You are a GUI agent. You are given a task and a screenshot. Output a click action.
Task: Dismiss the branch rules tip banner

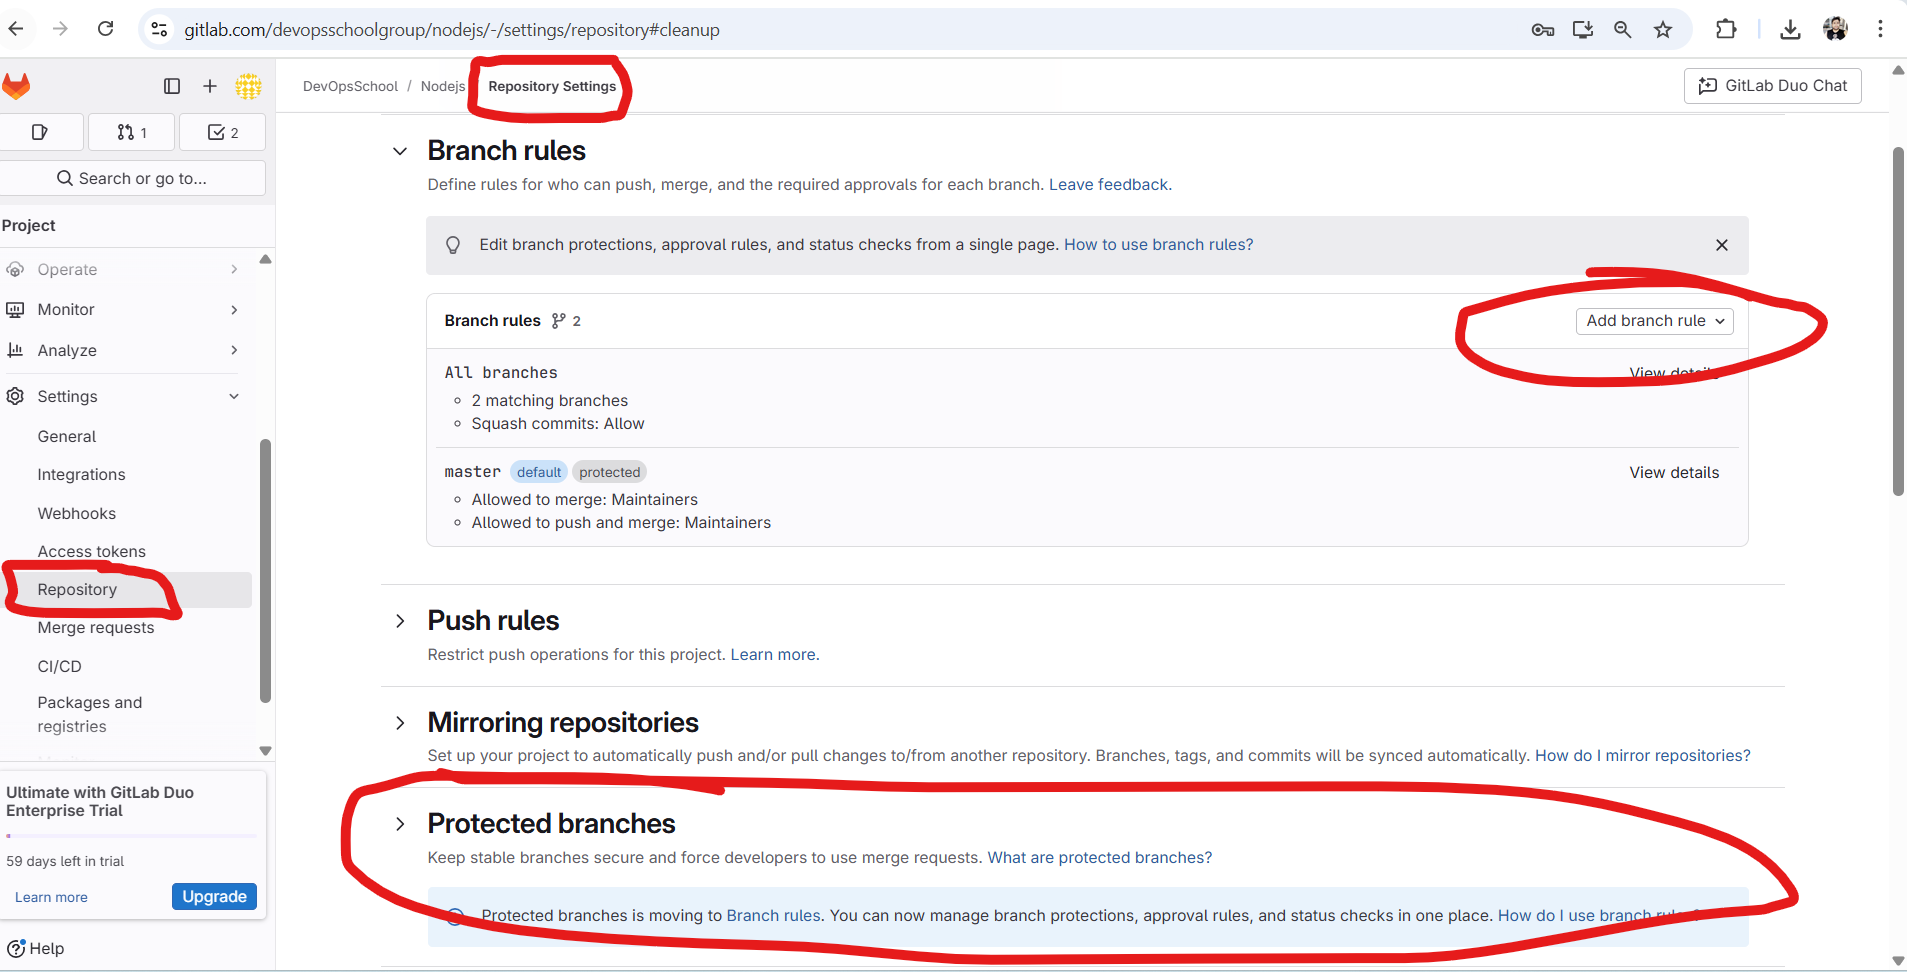[1722, 245]
